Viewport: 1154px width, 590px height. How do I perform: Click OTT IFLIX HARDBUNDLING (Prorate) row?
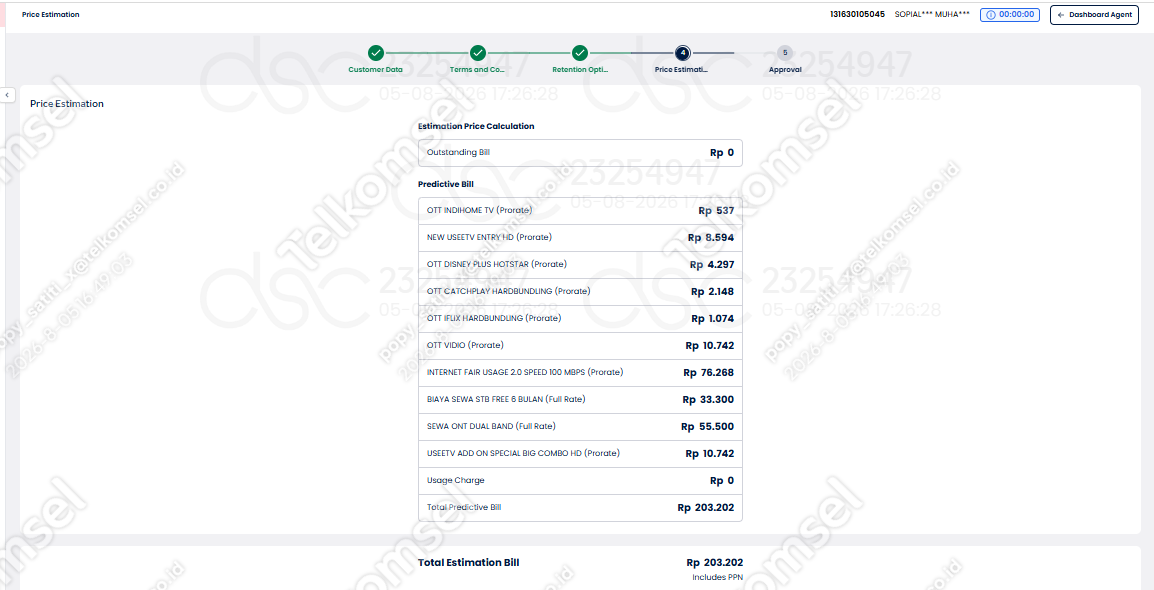pyautogui.click(x=580, y=319)
